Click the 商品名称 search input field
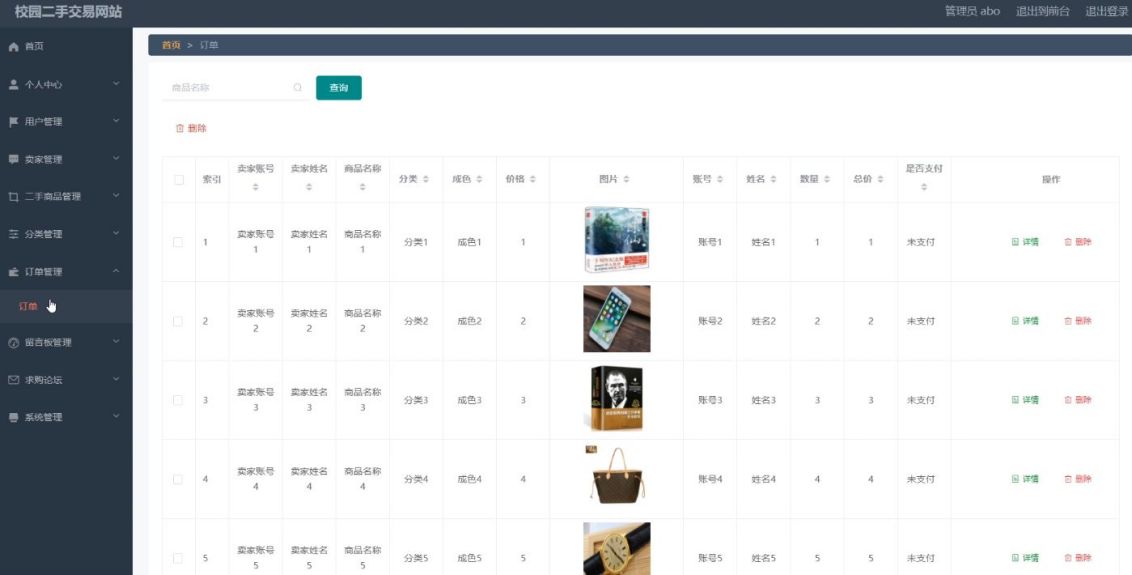 tap(237, 87)
